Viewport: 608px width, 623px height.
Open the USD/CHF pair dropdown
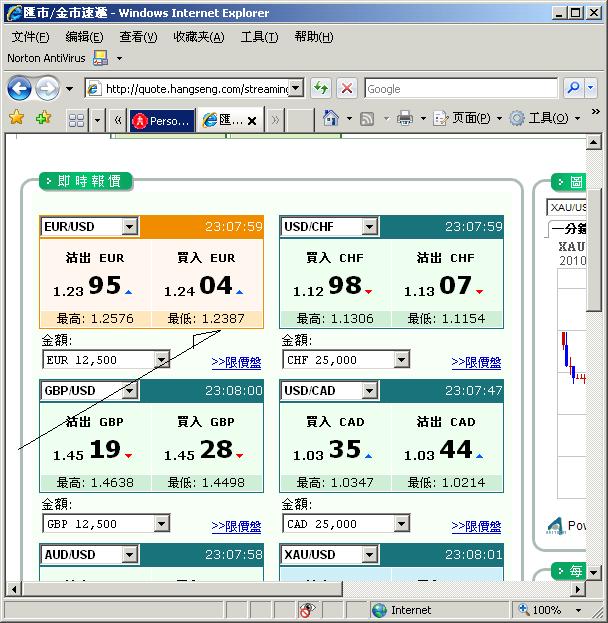click(x=369, y=227)
